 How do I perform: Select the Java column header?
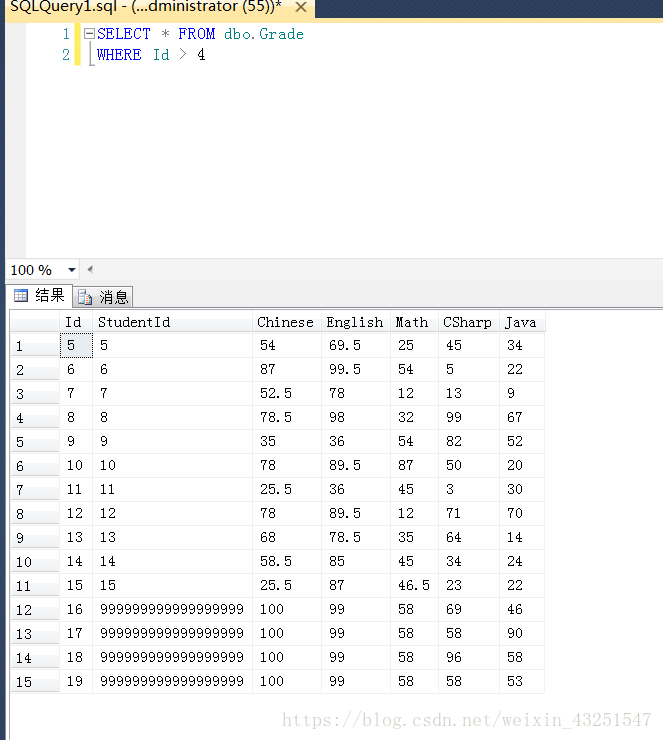pos(521,322)
